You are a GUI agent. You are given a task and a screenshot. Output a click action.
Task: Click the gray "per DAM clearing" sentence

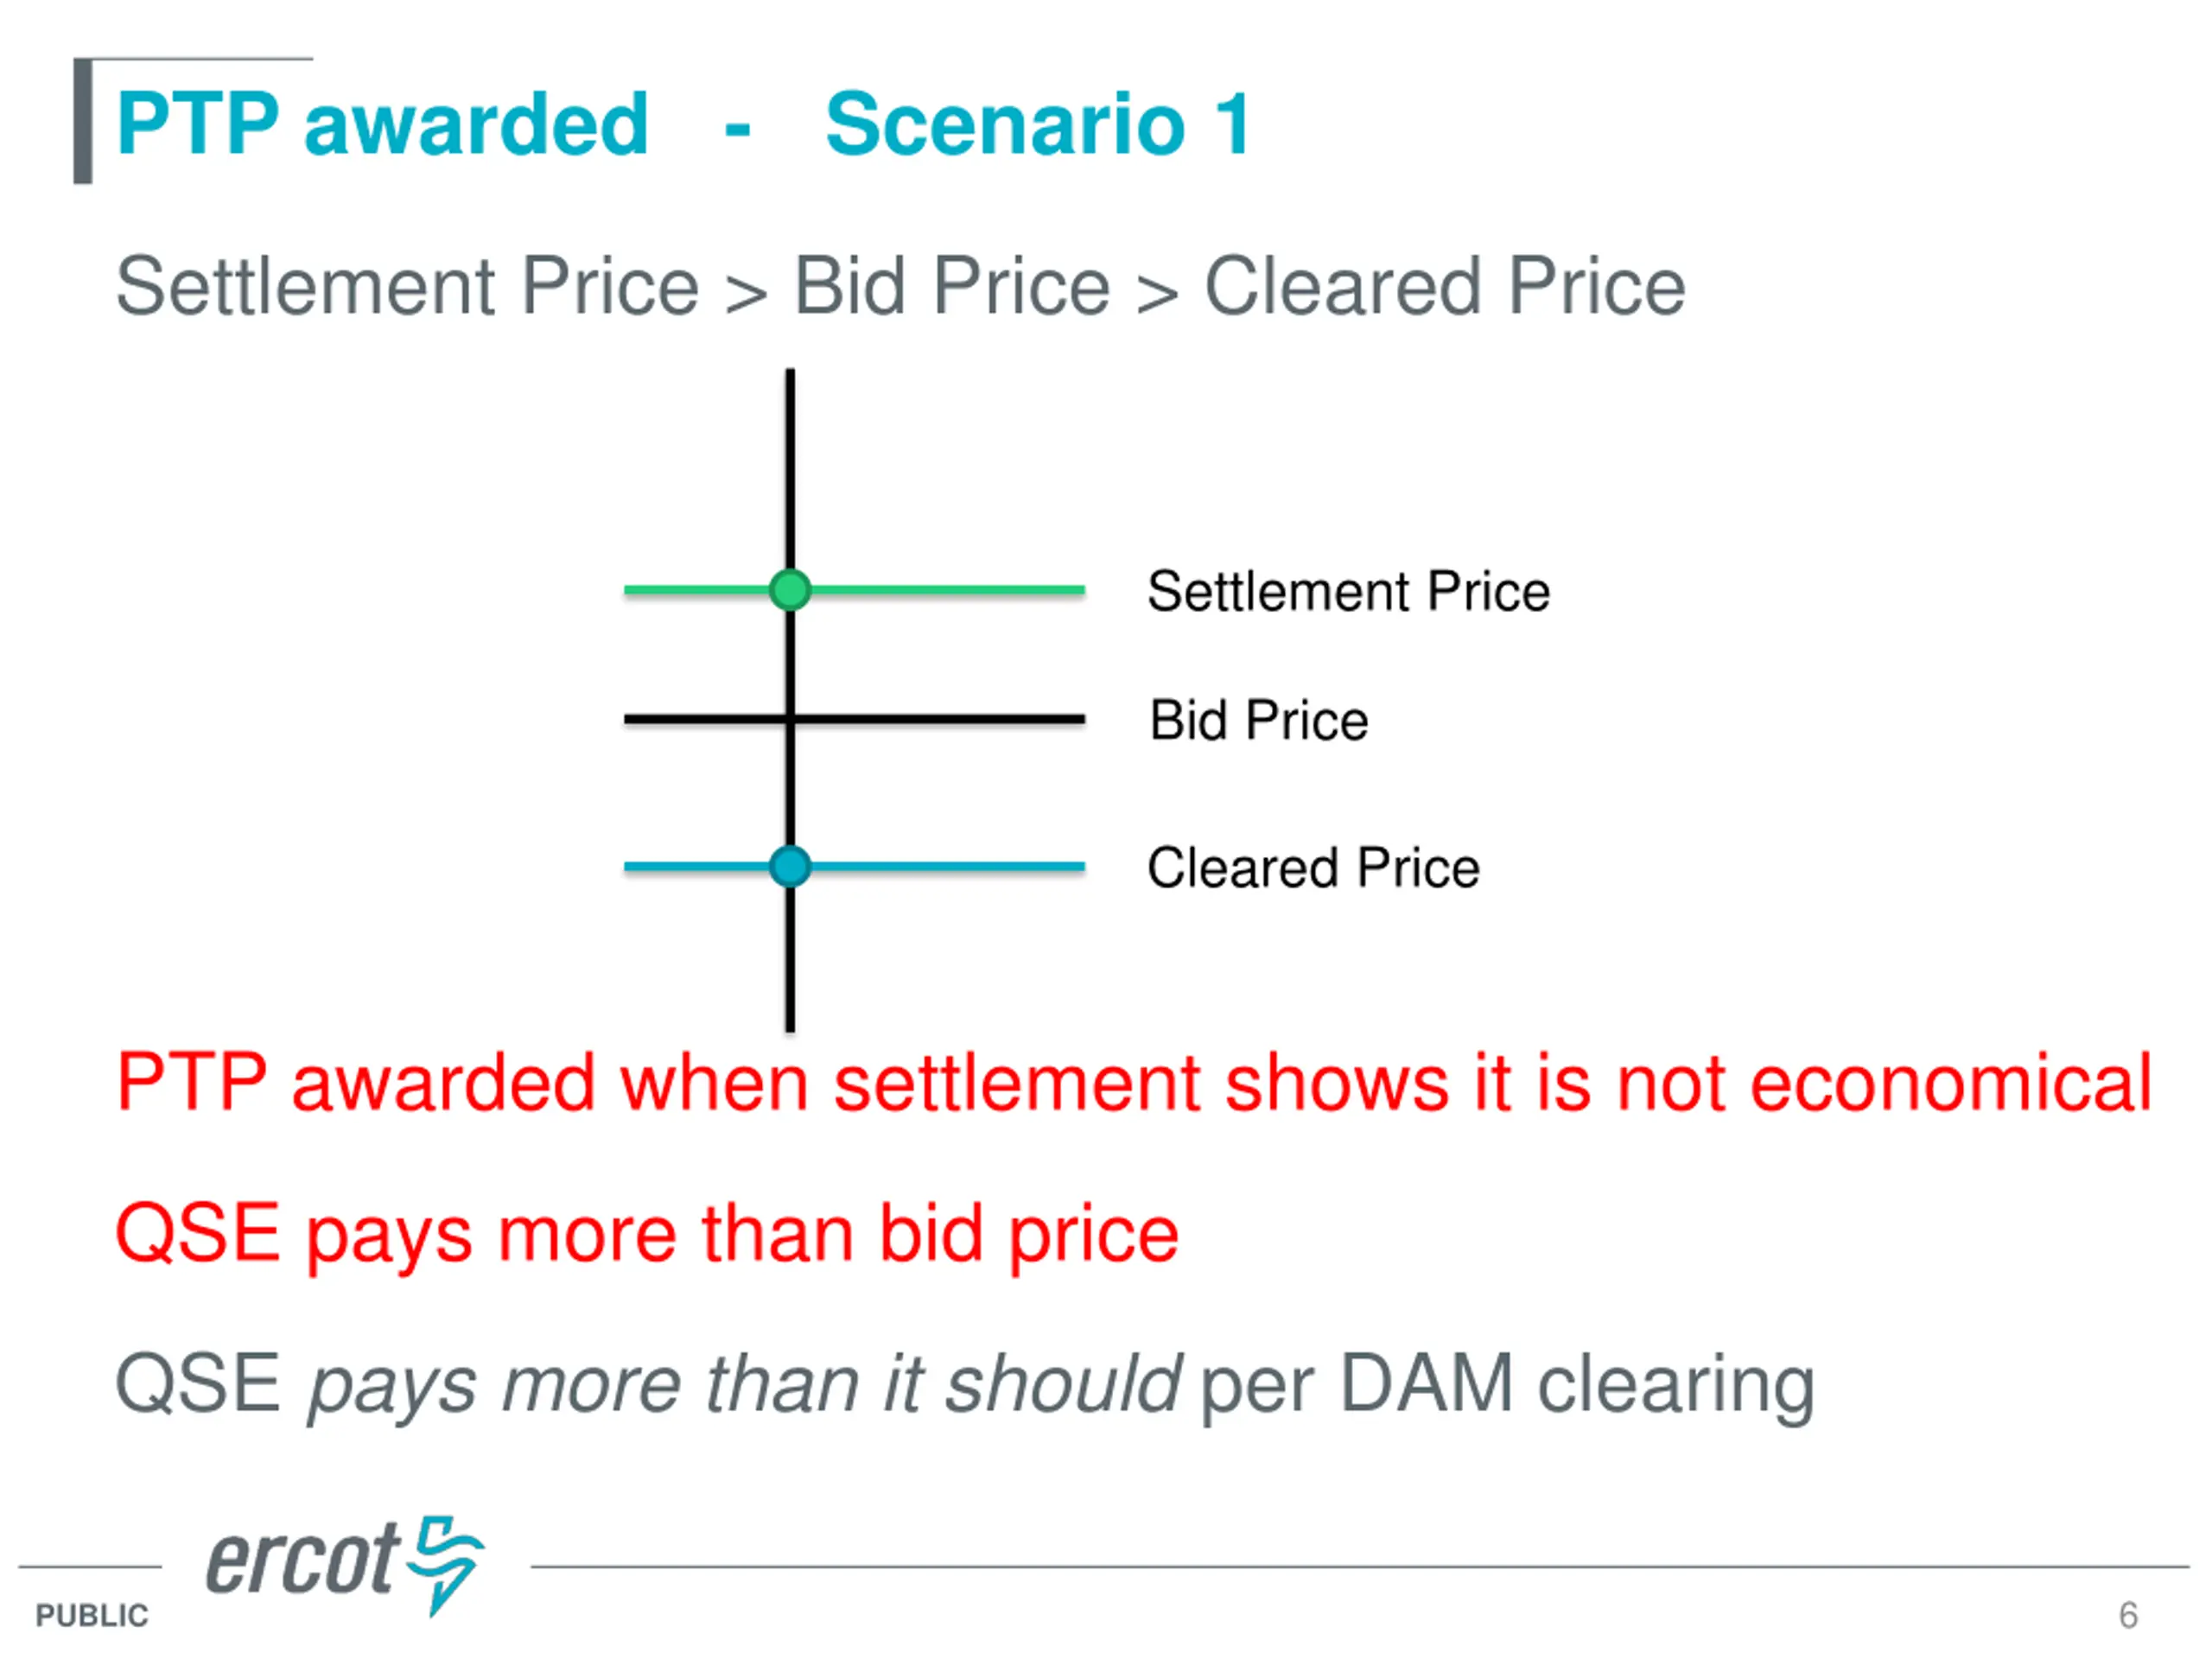964,1384
